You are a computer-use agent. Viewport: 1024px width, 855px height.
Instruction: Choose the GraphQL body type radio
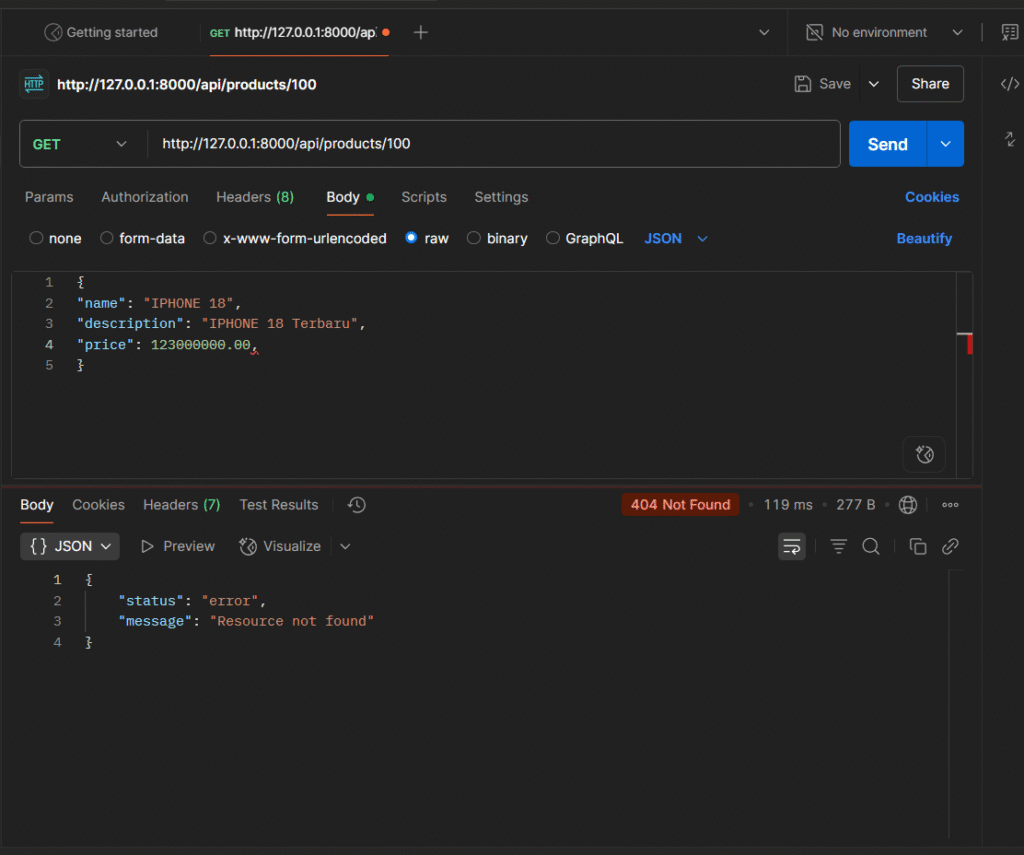click(552, 238)
